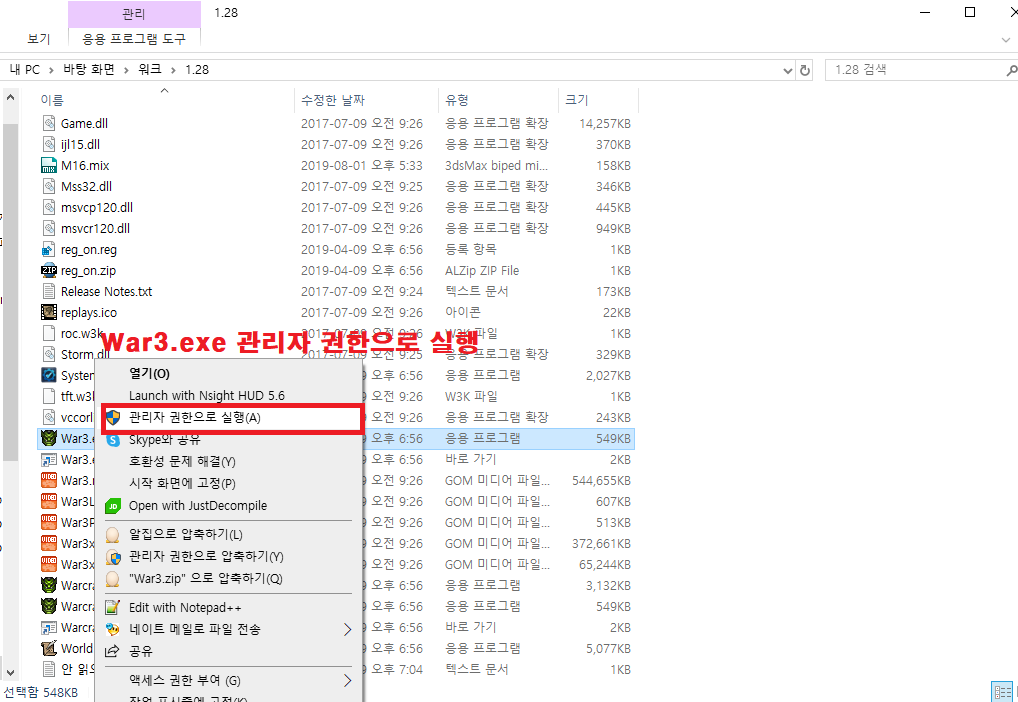Click the Release Notes.txt document icon
This screenshot has width=1018, height=702.
tap(49, 292)
